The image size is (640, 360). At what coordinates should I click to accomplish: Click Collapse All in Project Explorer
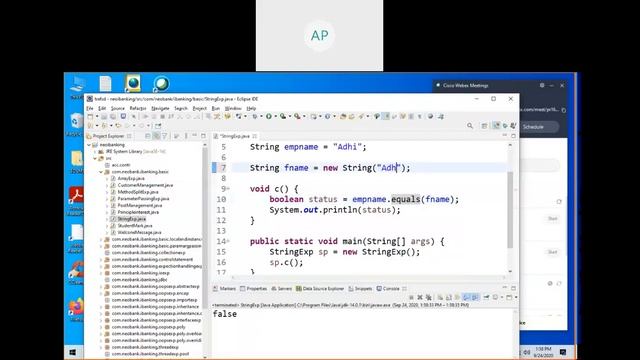tap(148, 136)
